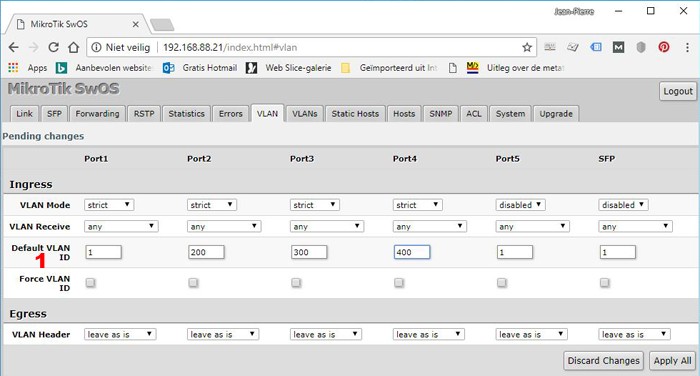Open Port3 VLAN Mode dropdown
The image size is (700, 376).
click(x=314, y=205)
